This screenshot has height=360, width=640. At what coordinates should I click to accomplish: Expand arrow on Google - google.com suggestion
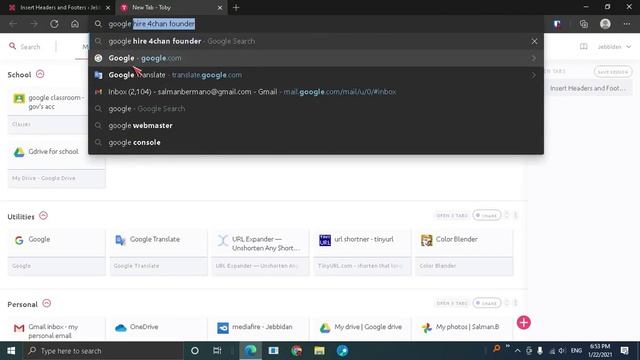tap(533, 58)
